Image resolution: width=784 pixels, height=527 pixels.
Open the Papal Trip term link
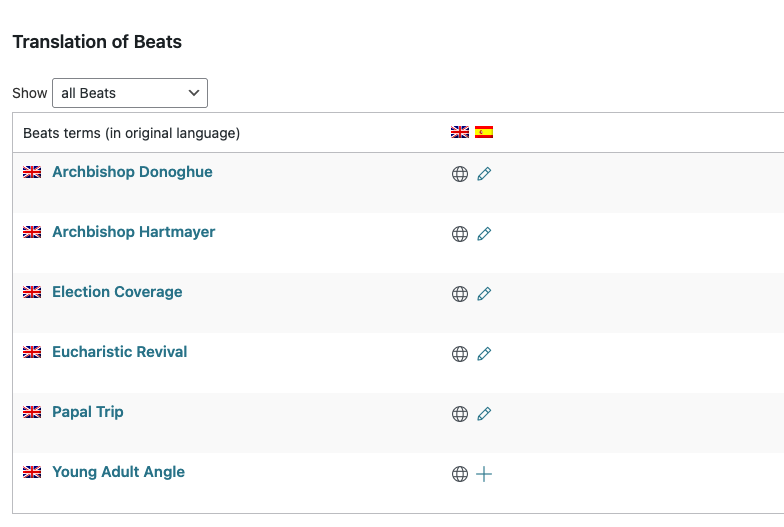[88, 412]
